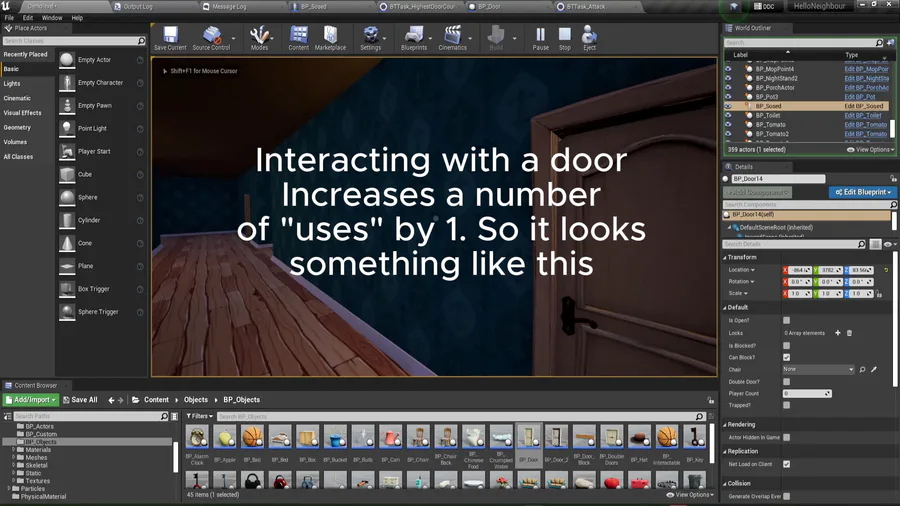The width and height of the screenshot is (900, 506).
Task: Open Window menu
Action: (x=52, y=18)
